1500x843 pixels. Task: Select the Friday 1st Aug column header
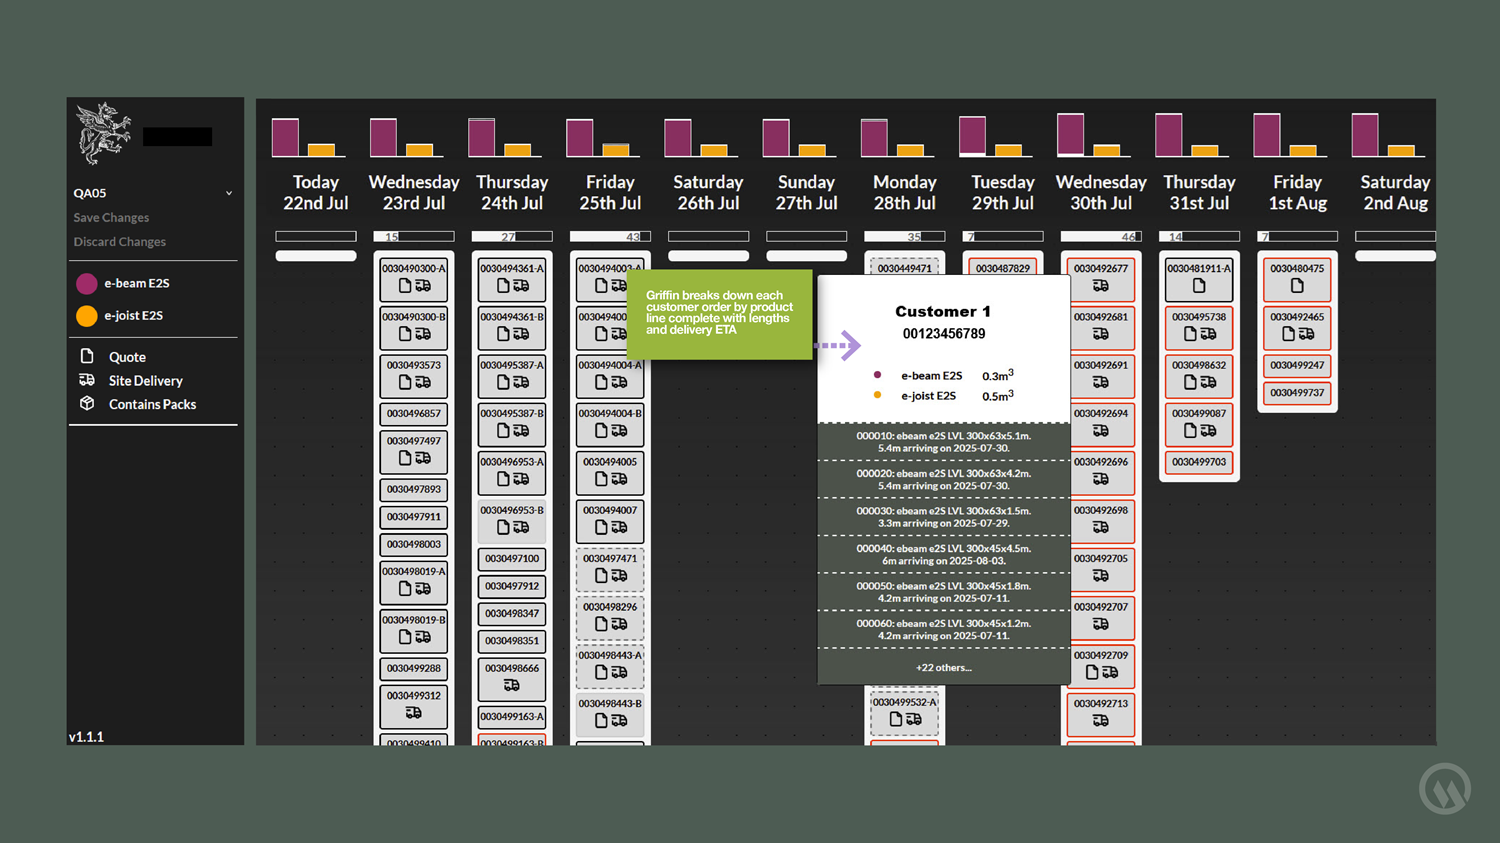[x=1297, y=192]
